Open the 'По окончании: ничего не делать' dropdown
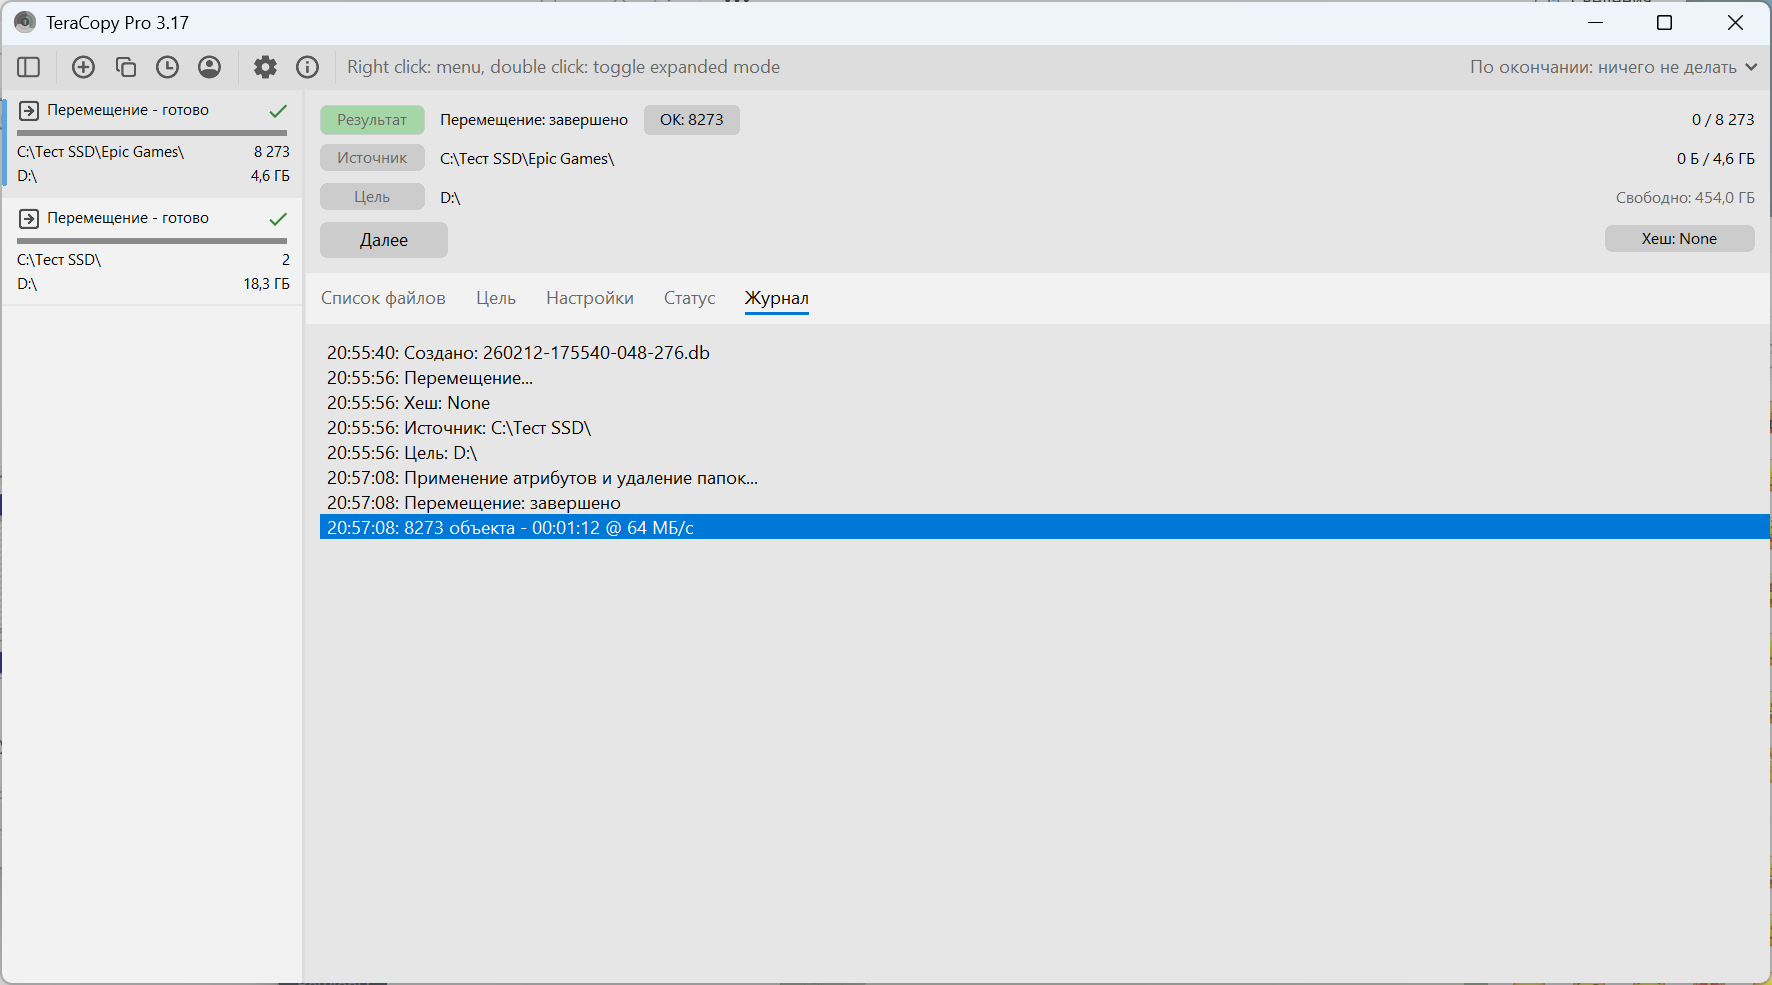Image resolution: width=1772 pixels, height=985 pixels. [x=1613, y=67]
